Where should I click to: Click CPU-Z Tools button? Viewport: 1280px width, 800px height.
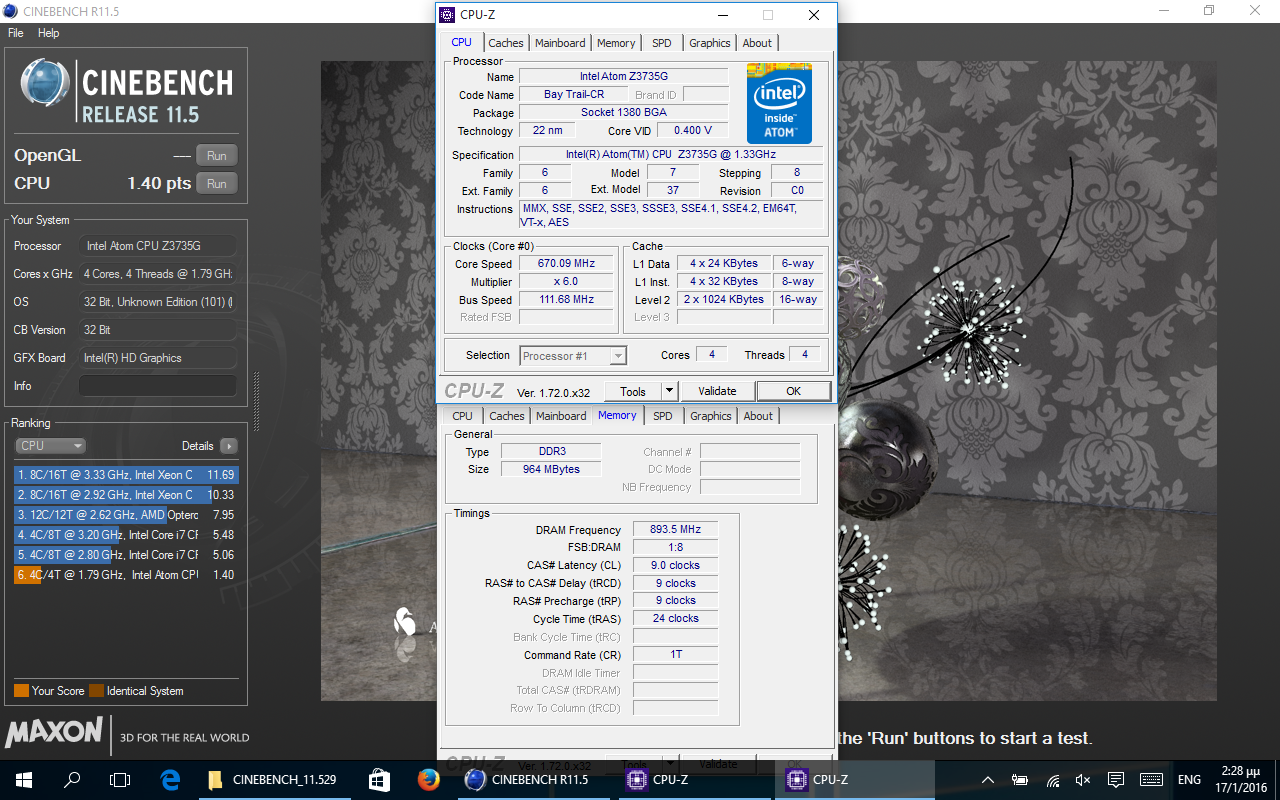(633, 391)
